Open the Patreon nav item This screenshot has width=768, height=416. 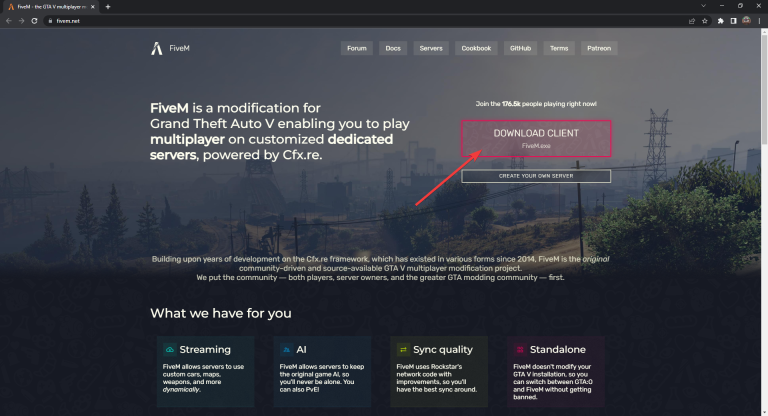(x=599, y=49)
